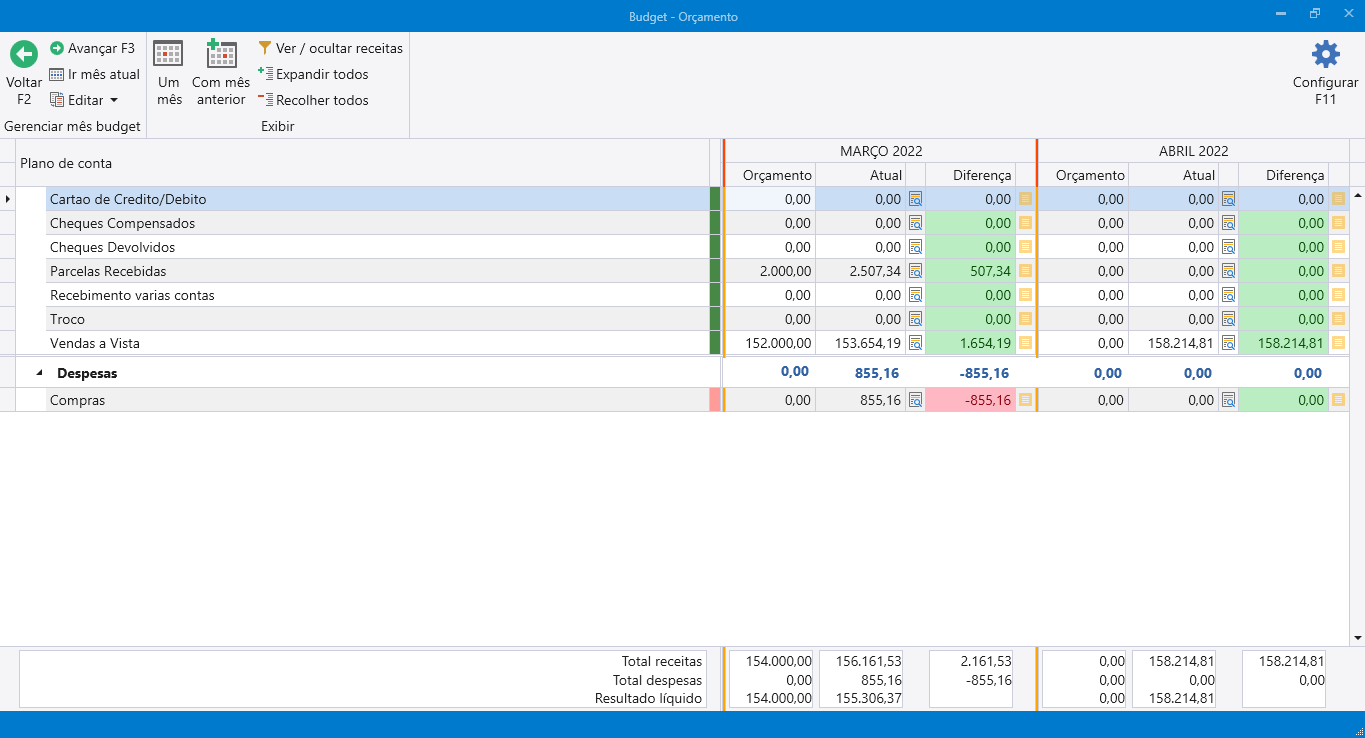Click Recolher todos to collapse all rows
Image resolution: width=1365 pixels, height=738 pixels.
(313, 100)
